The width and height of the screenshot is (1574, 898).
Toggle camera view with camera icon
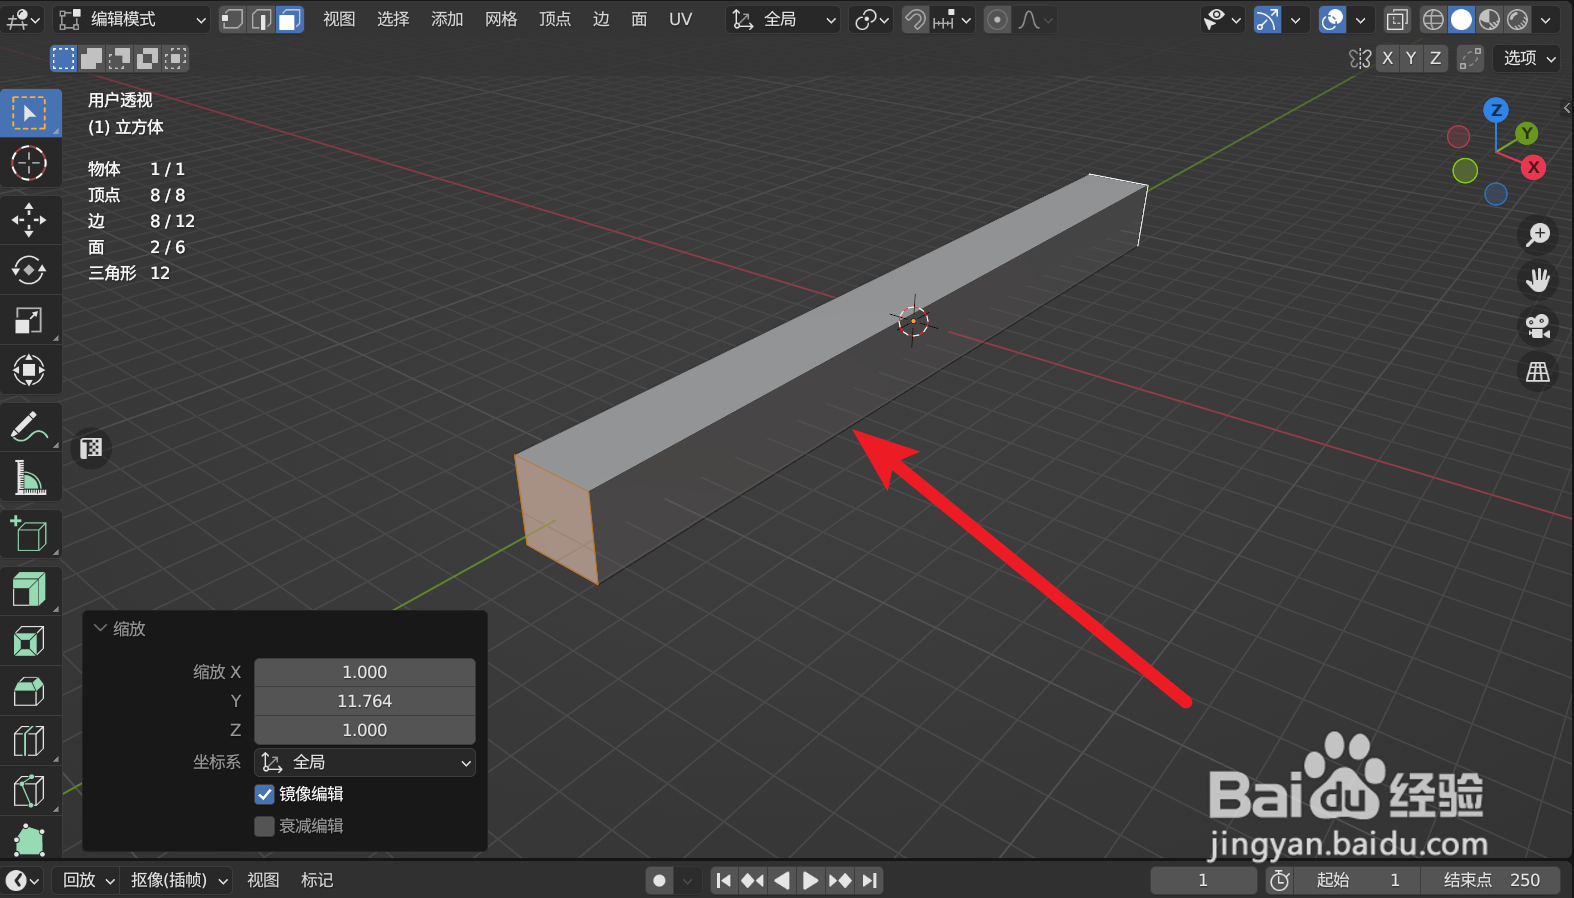pyautogui.click(x=1538, y=326)
